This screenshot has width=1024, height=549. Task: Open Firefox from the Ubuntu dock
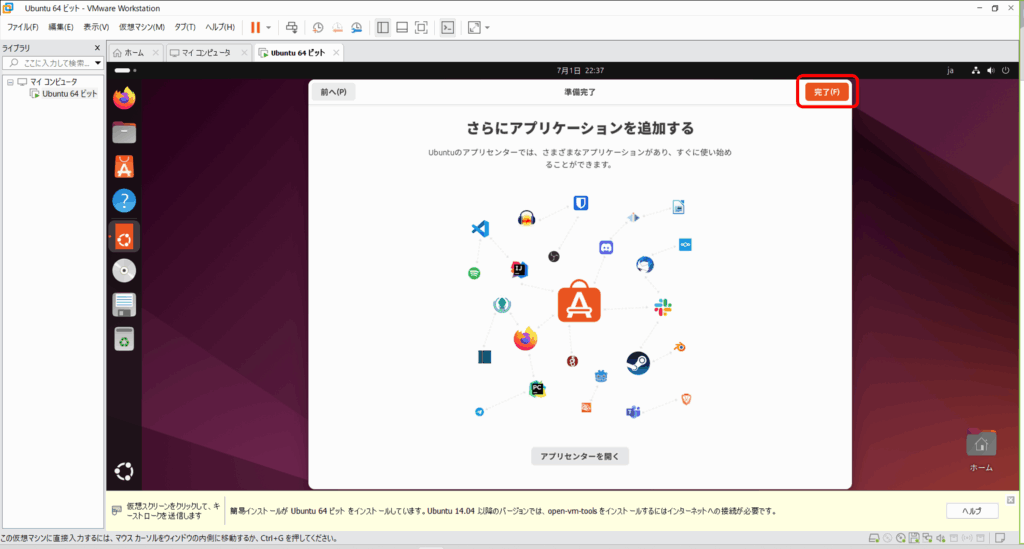click(124, 99)
